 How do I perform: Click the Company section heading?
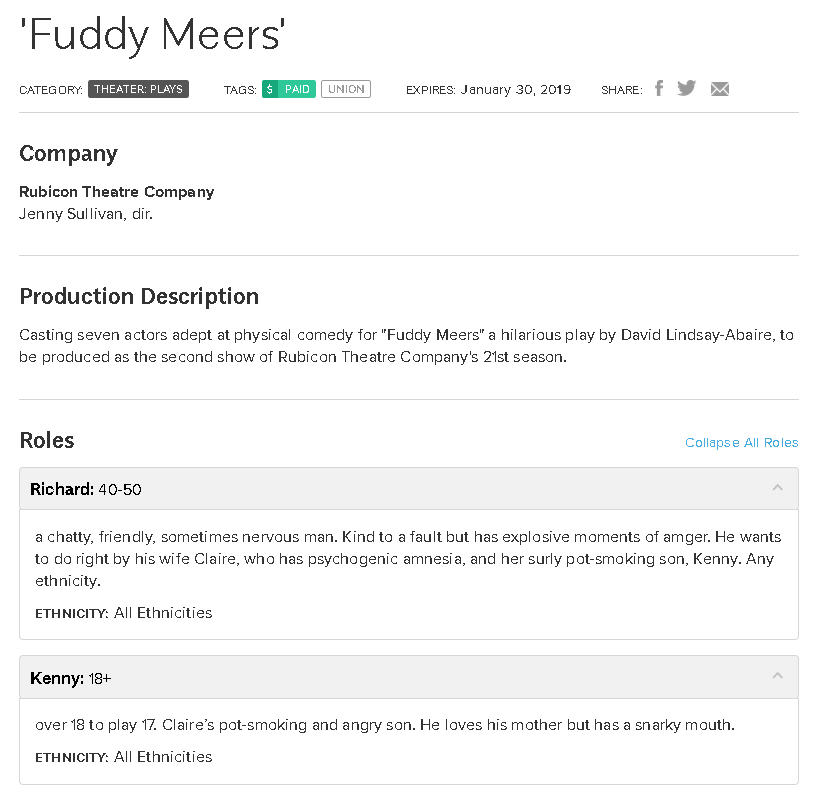point(68,153)
